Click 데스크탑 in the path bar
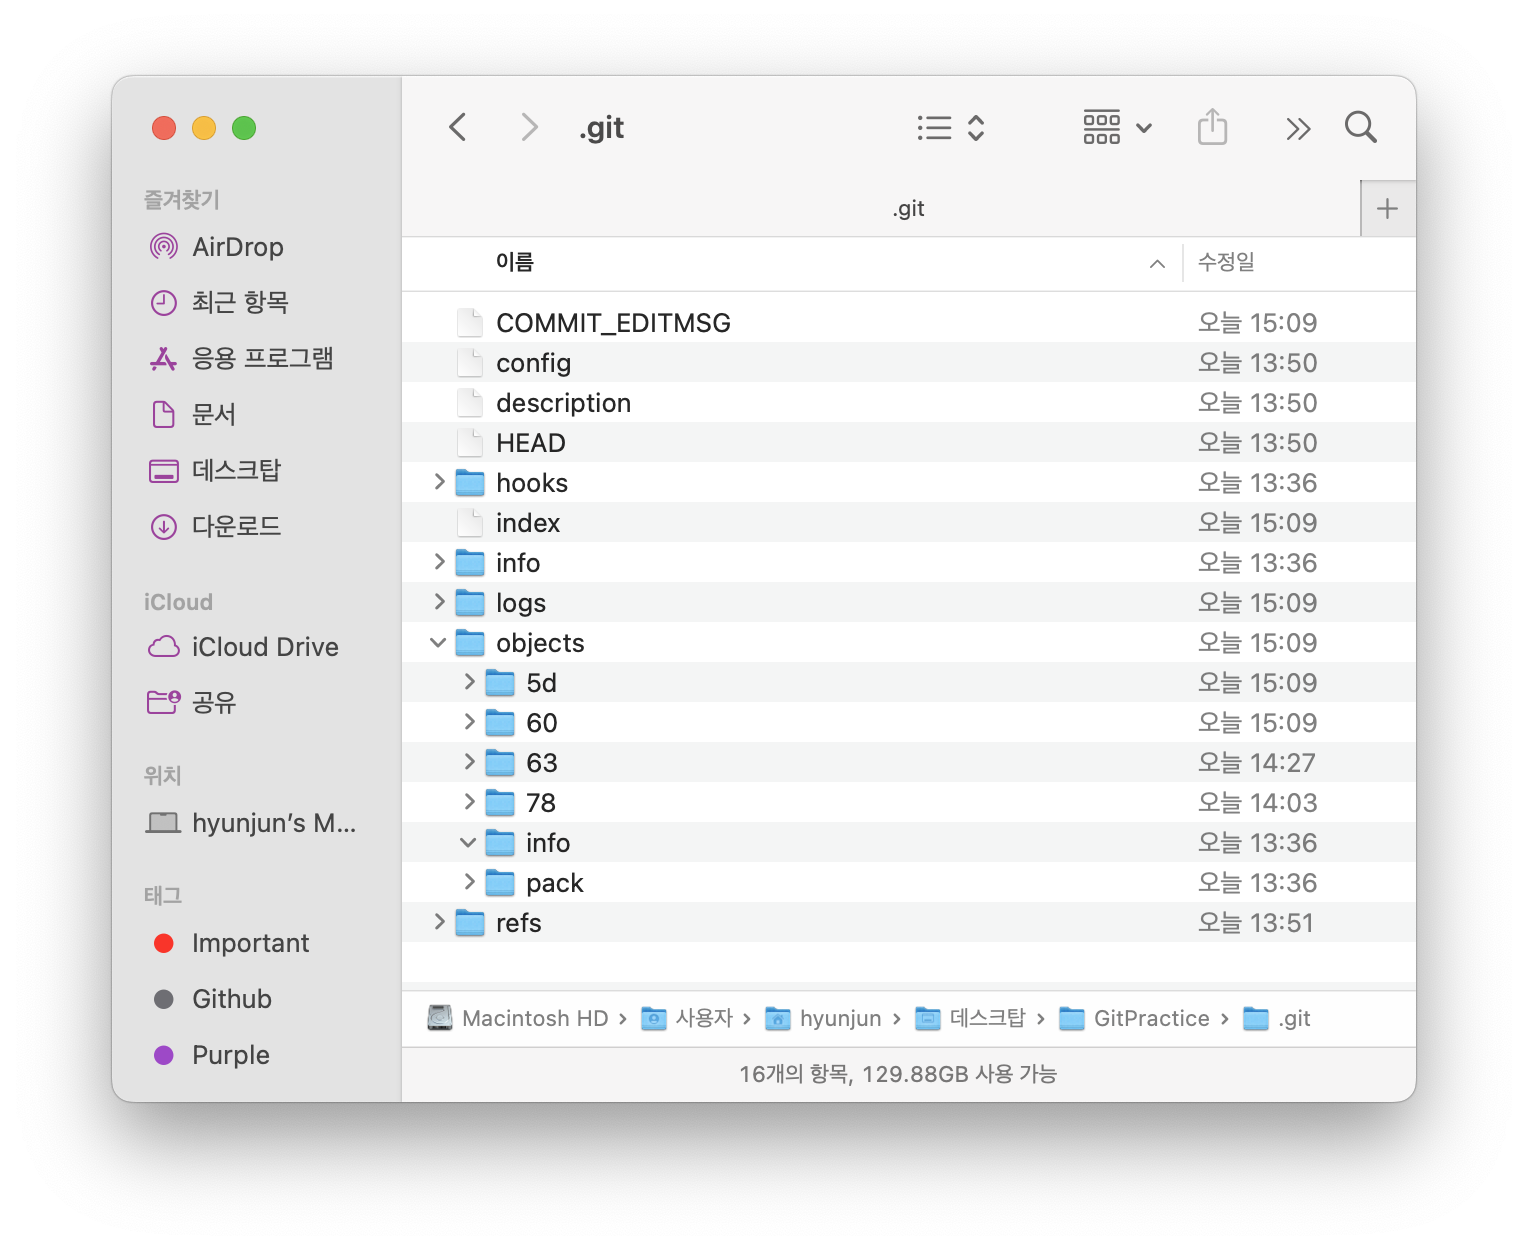 (970, 1018)
